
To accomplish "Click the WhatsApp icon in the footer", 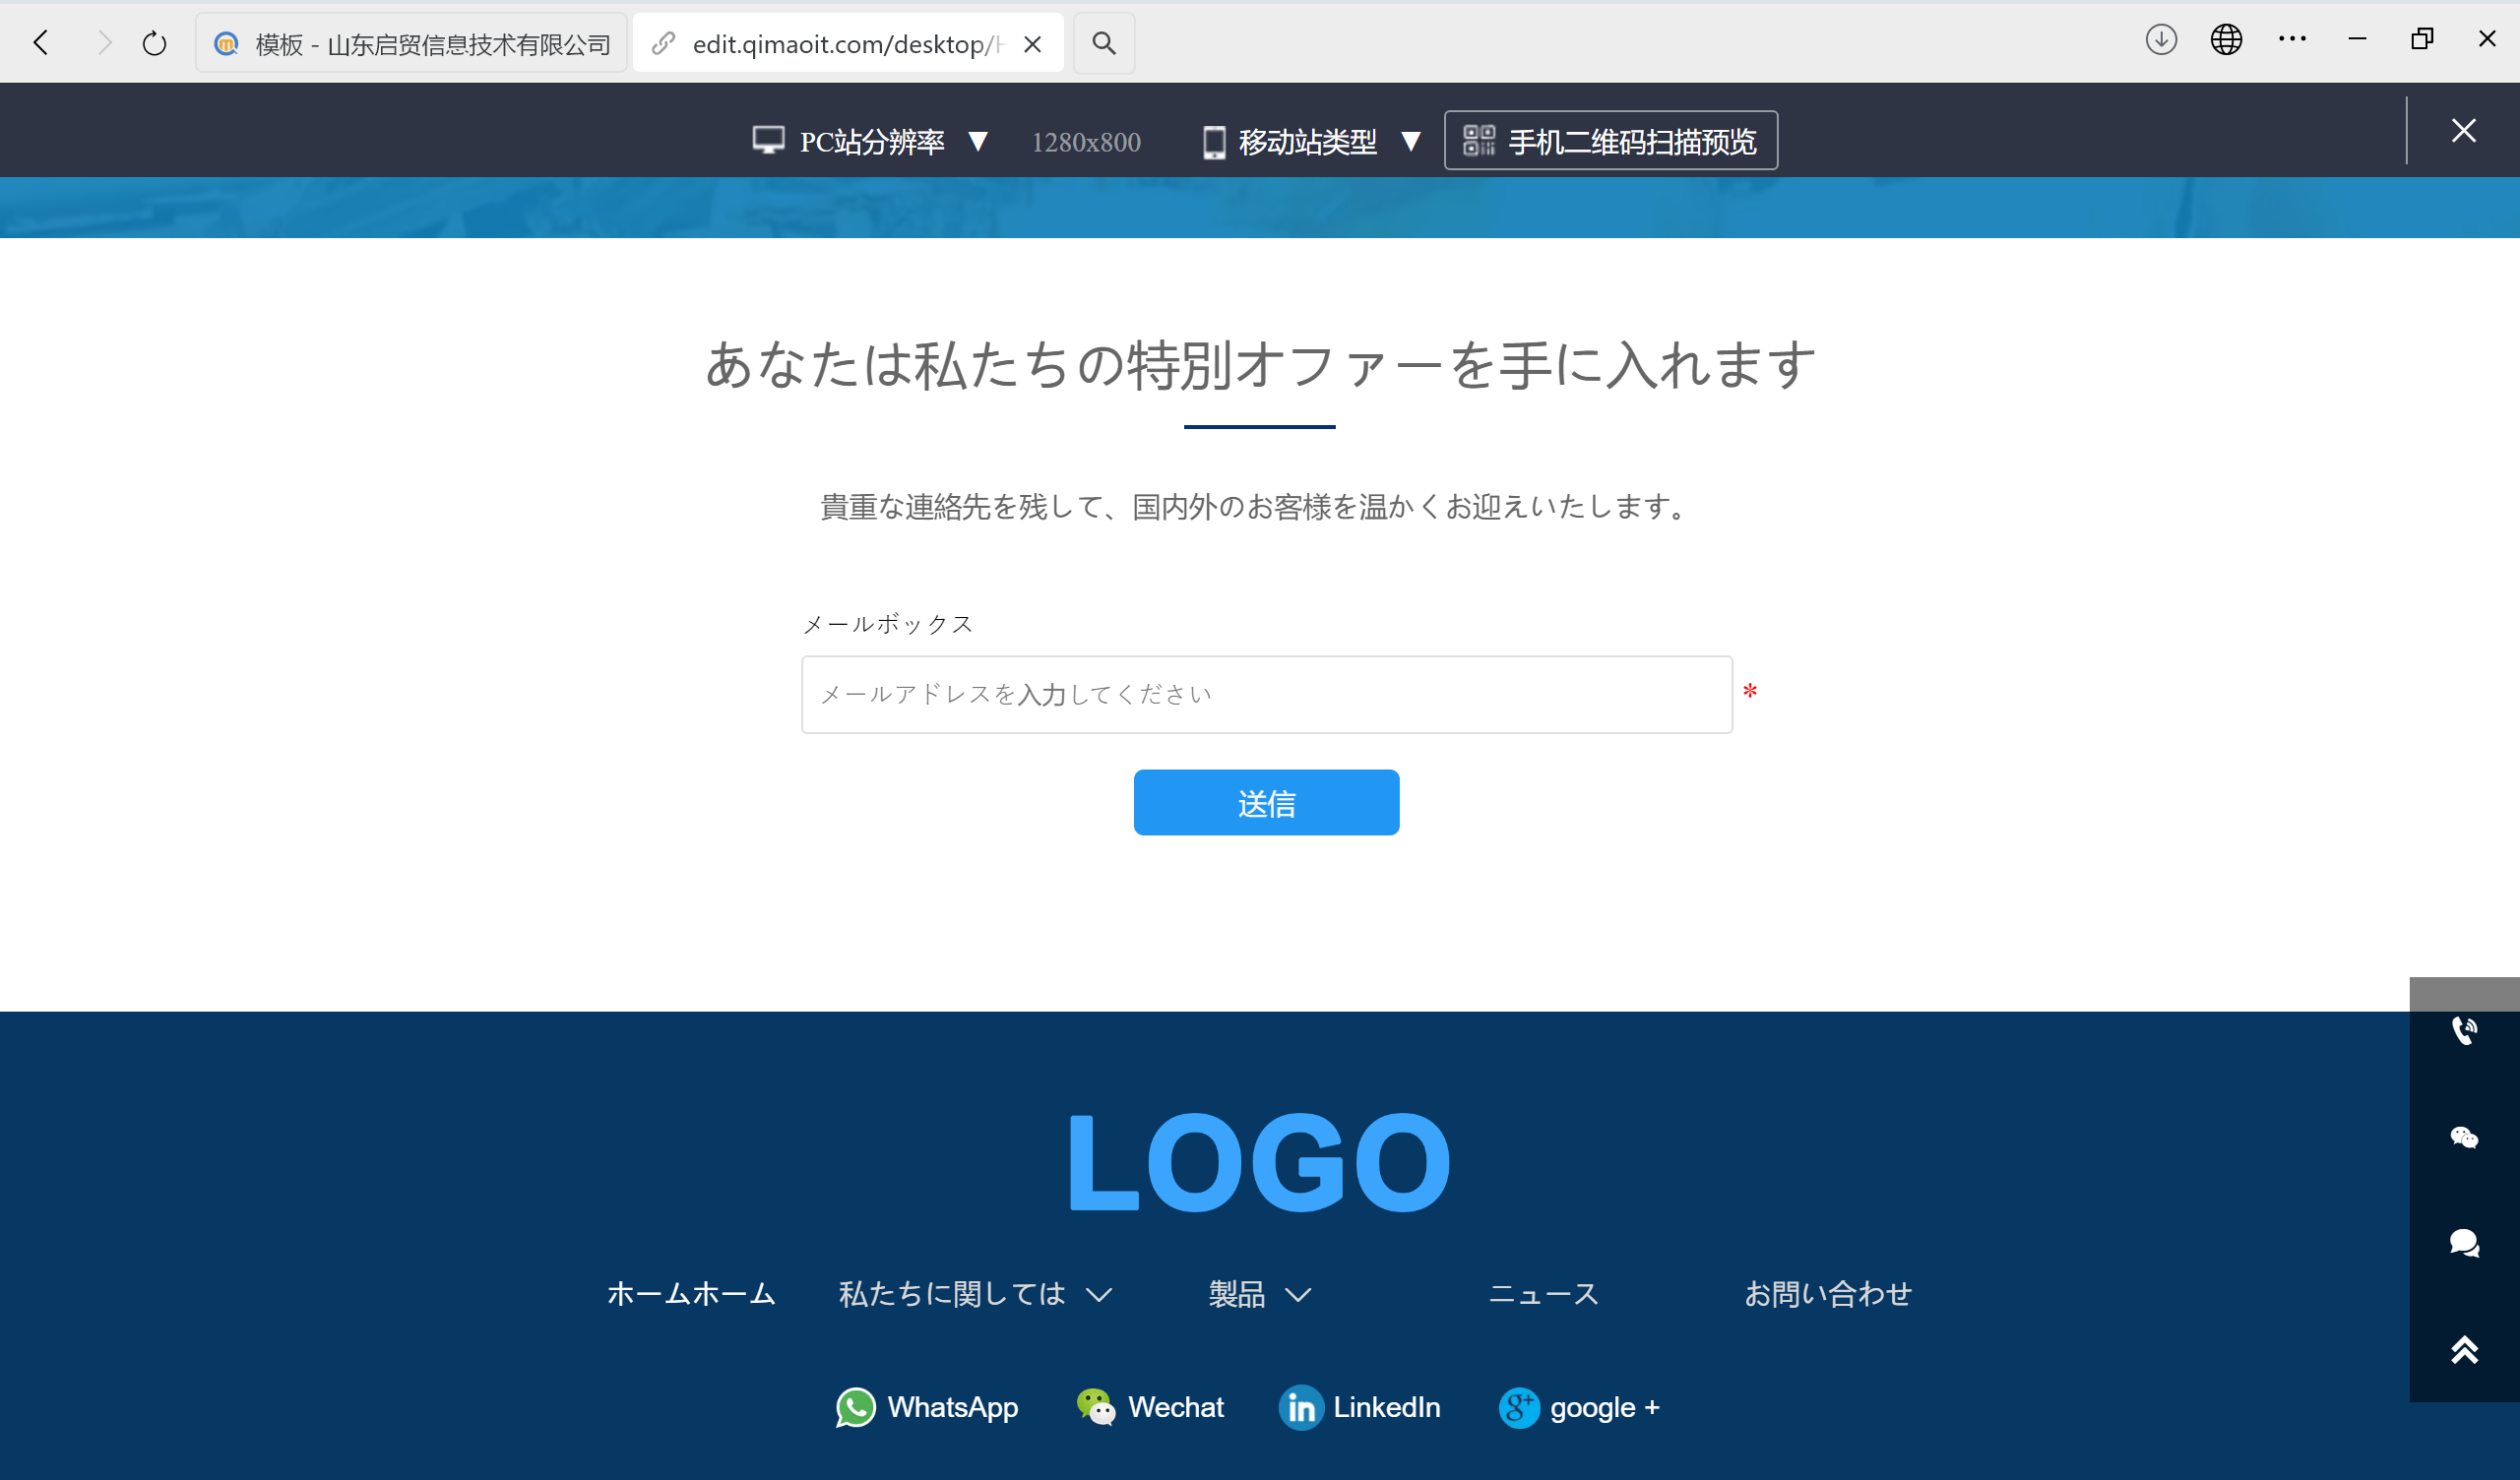I will (856, 1407).
